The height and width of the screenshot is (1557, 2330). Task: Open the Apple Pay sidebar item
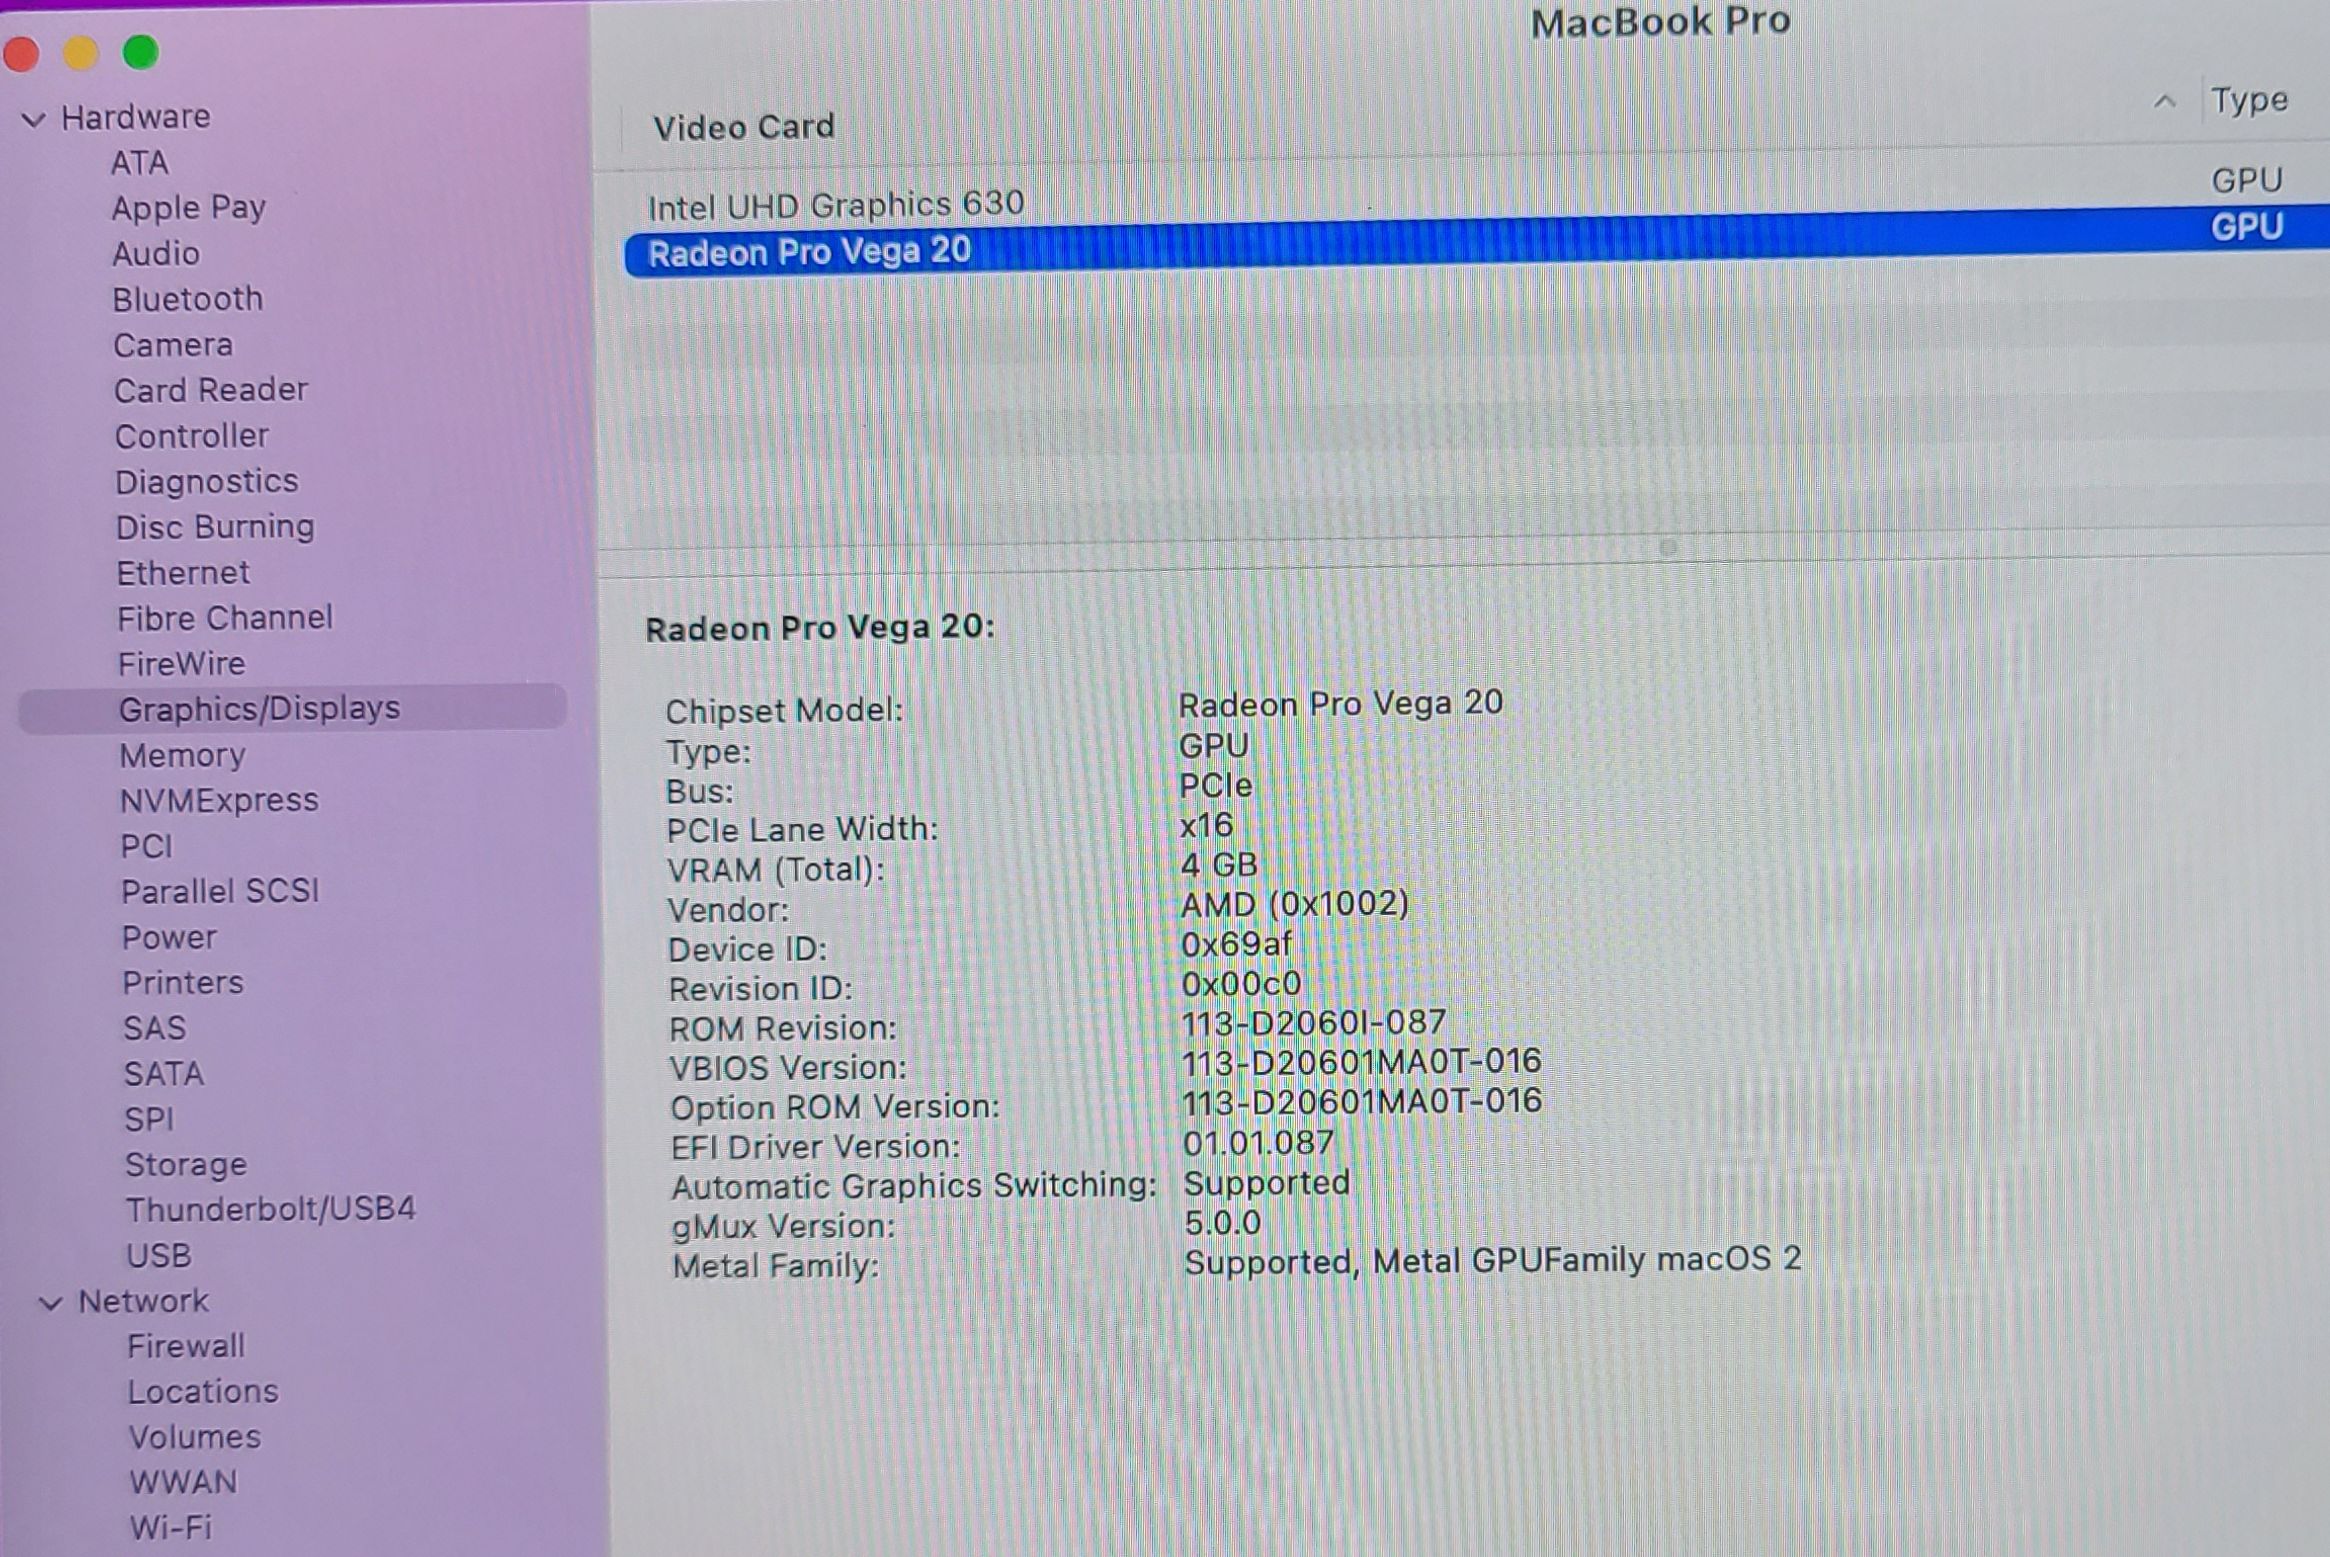[189, 207]
